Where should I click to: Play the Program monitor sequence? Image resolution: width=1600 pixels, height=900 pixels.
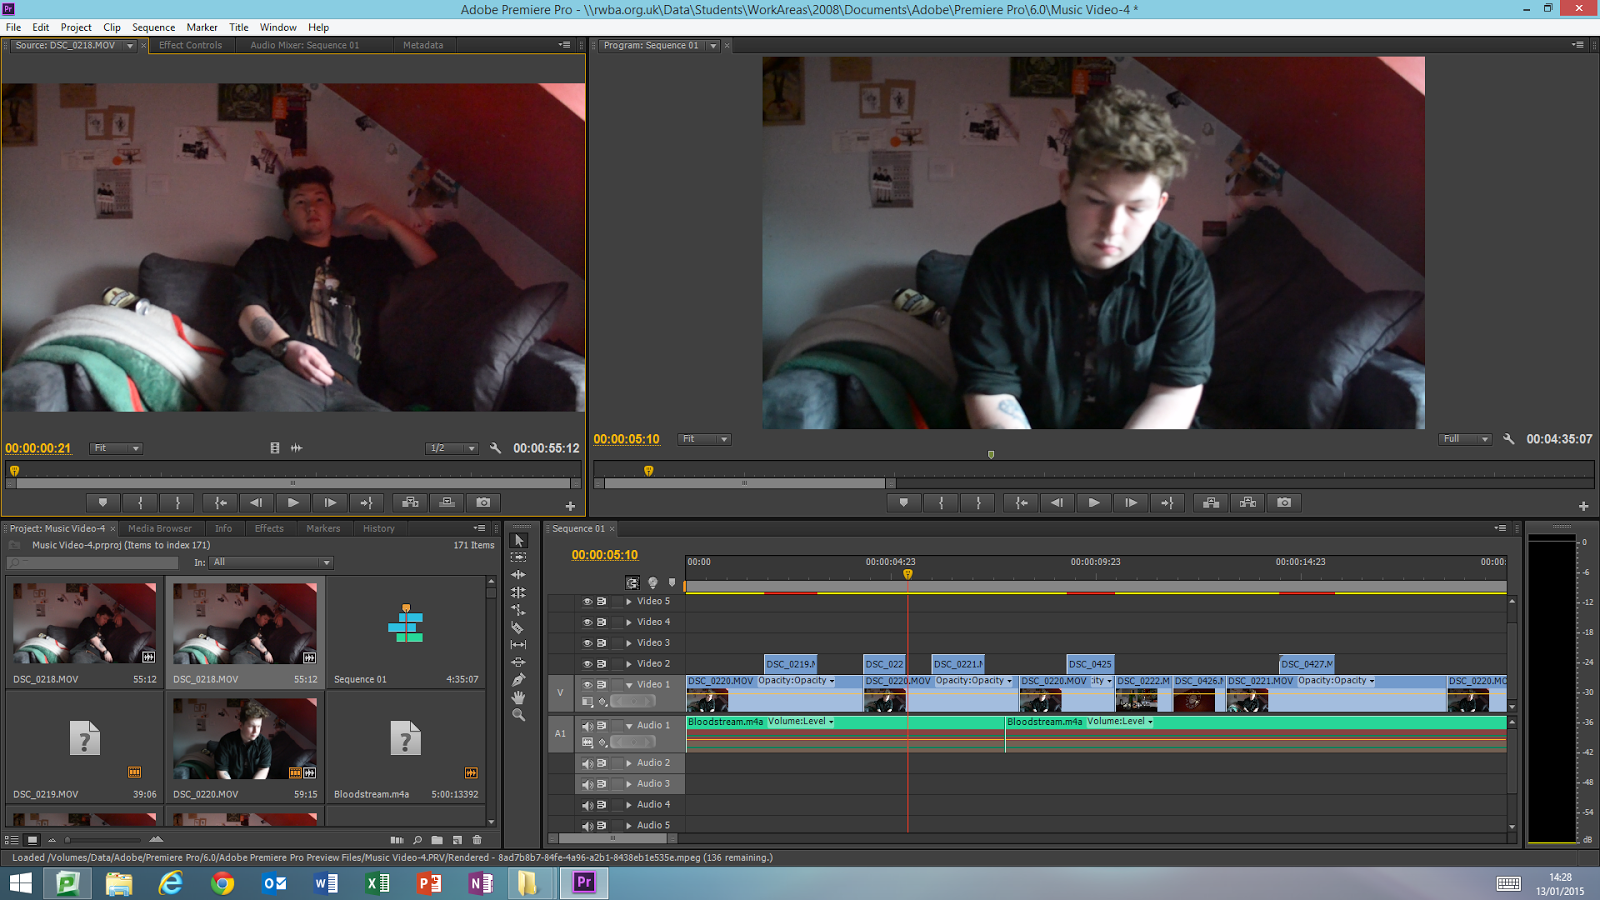coord(1094,503)
